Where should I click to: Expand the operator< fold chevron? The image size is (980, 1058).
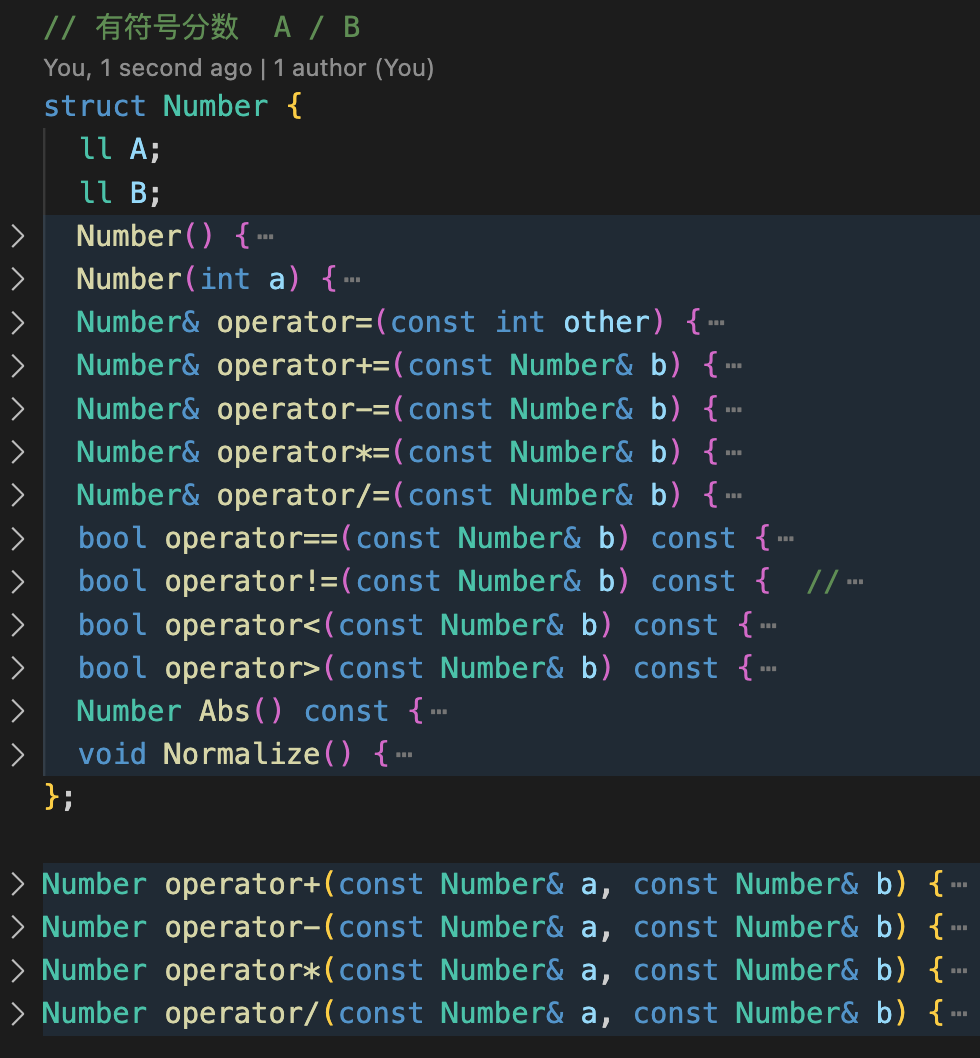(x=17, y=625)
